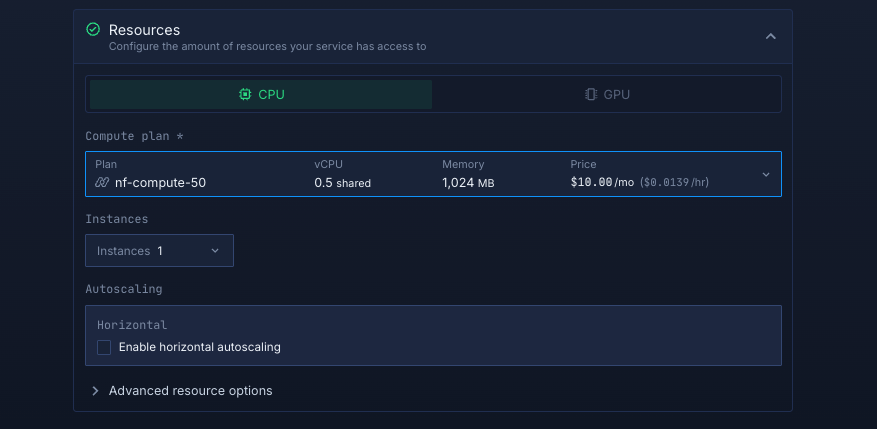Collapse the Resources section with the top chevron
Viewport: 877px width, 429px height.
(x=770, y=37)
